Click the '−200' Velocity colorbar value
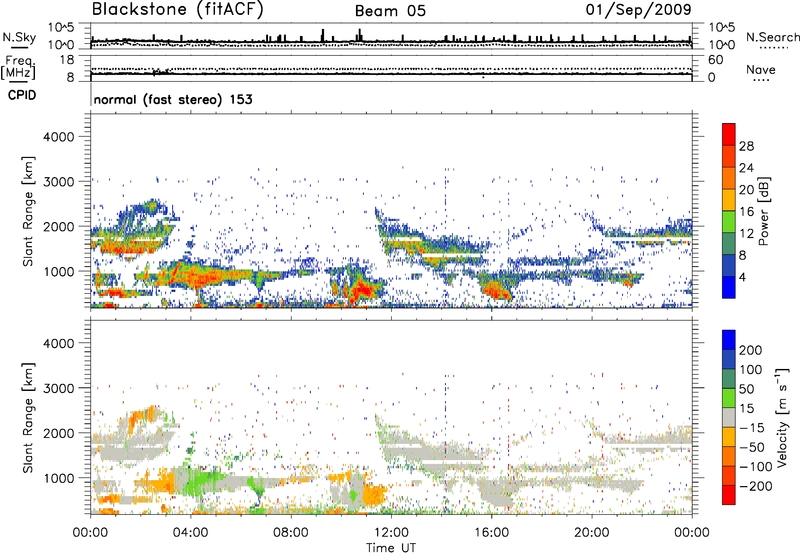800x554 pixels. 755,486
